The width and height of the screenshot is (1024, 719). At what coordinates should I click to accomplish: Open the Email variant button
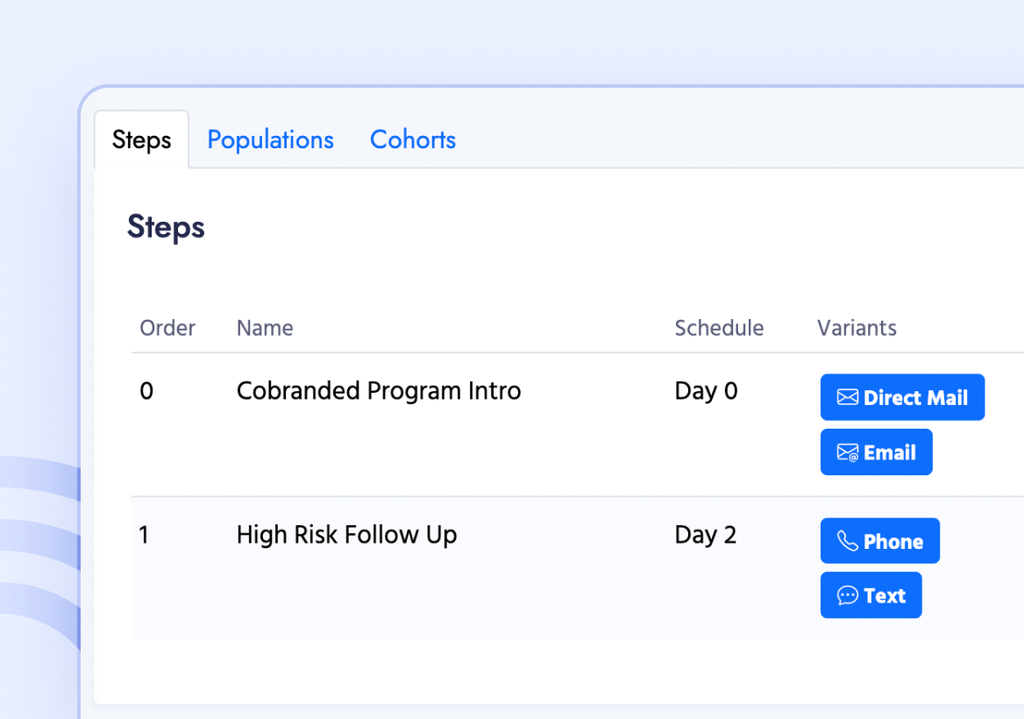coord(876,452)
